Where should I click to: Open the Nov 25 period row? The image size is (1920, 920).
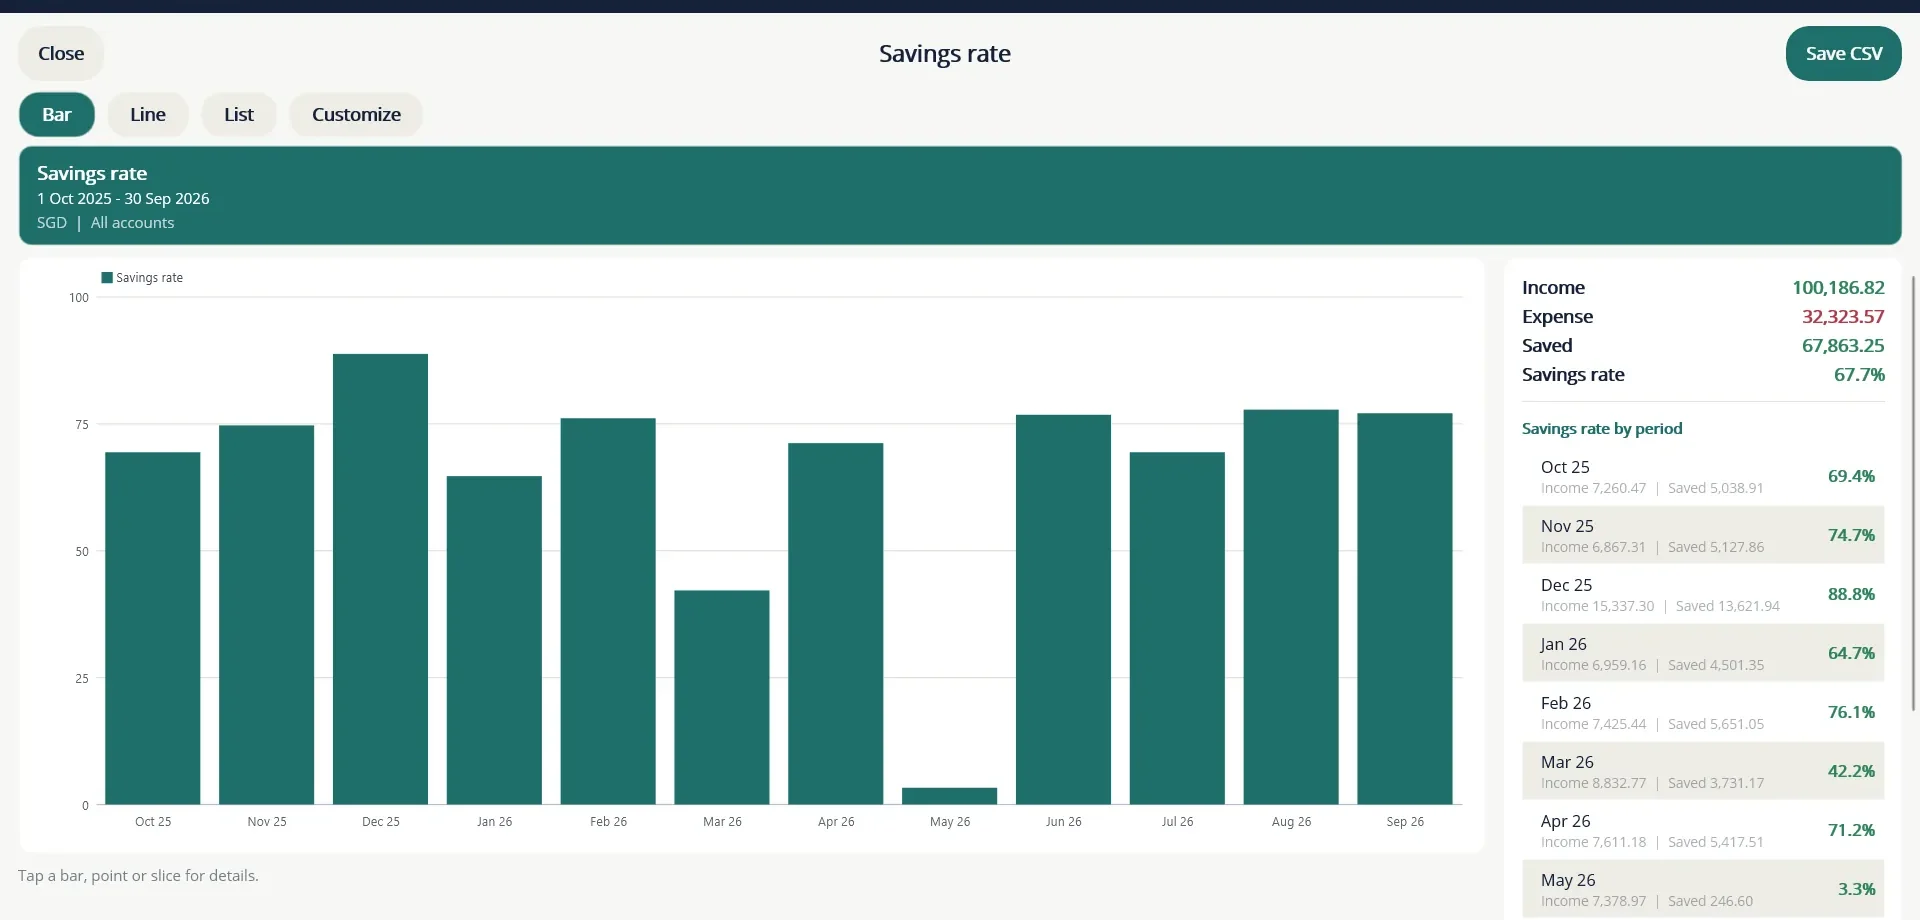[x=1703, y=536]
